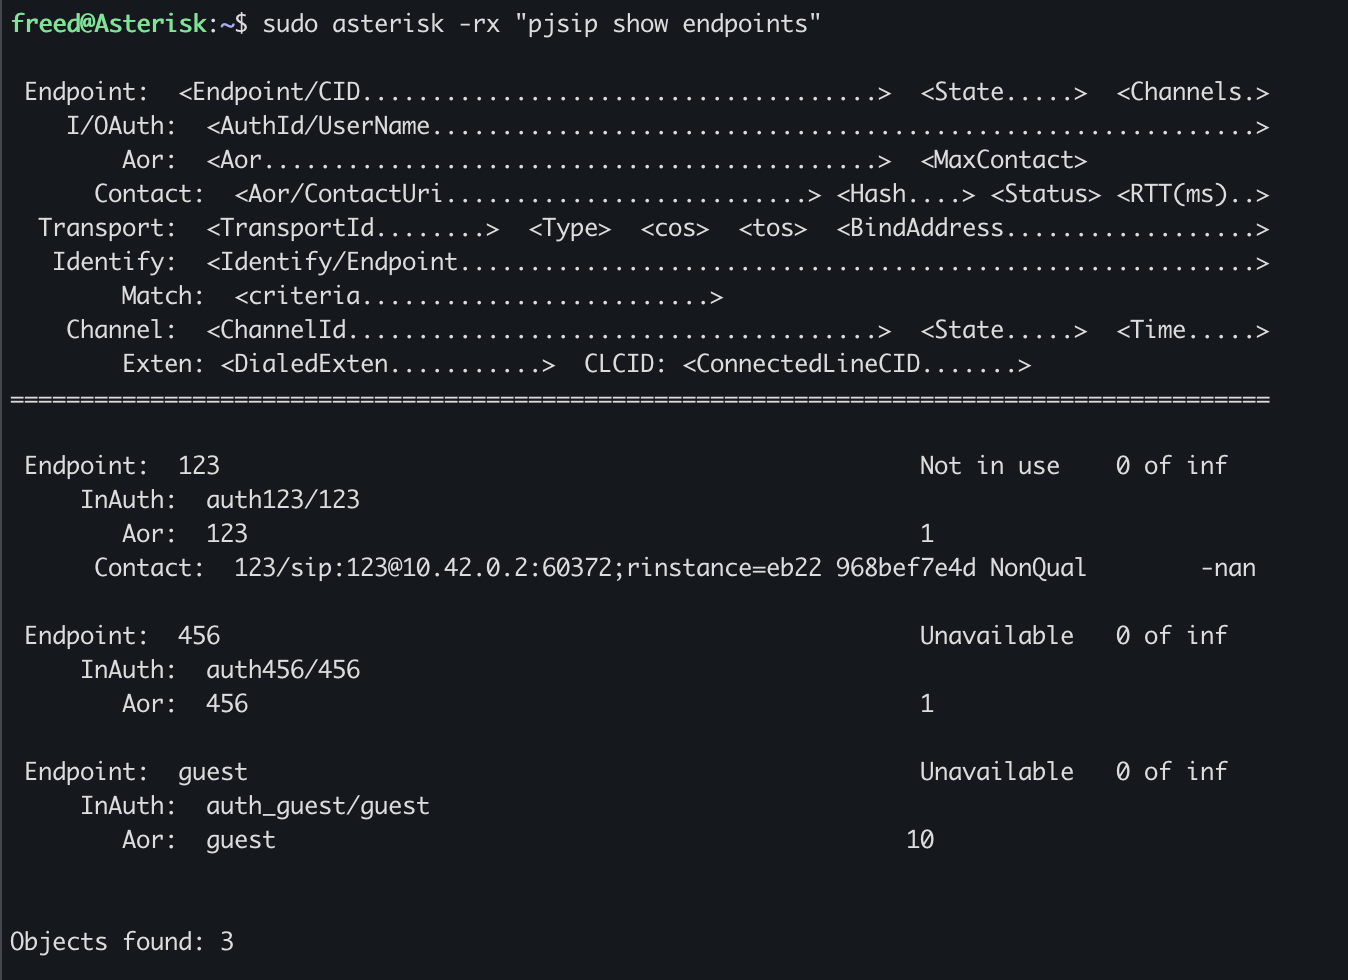Click the "<MaxContact>" header text

(x=1003, y=160)
